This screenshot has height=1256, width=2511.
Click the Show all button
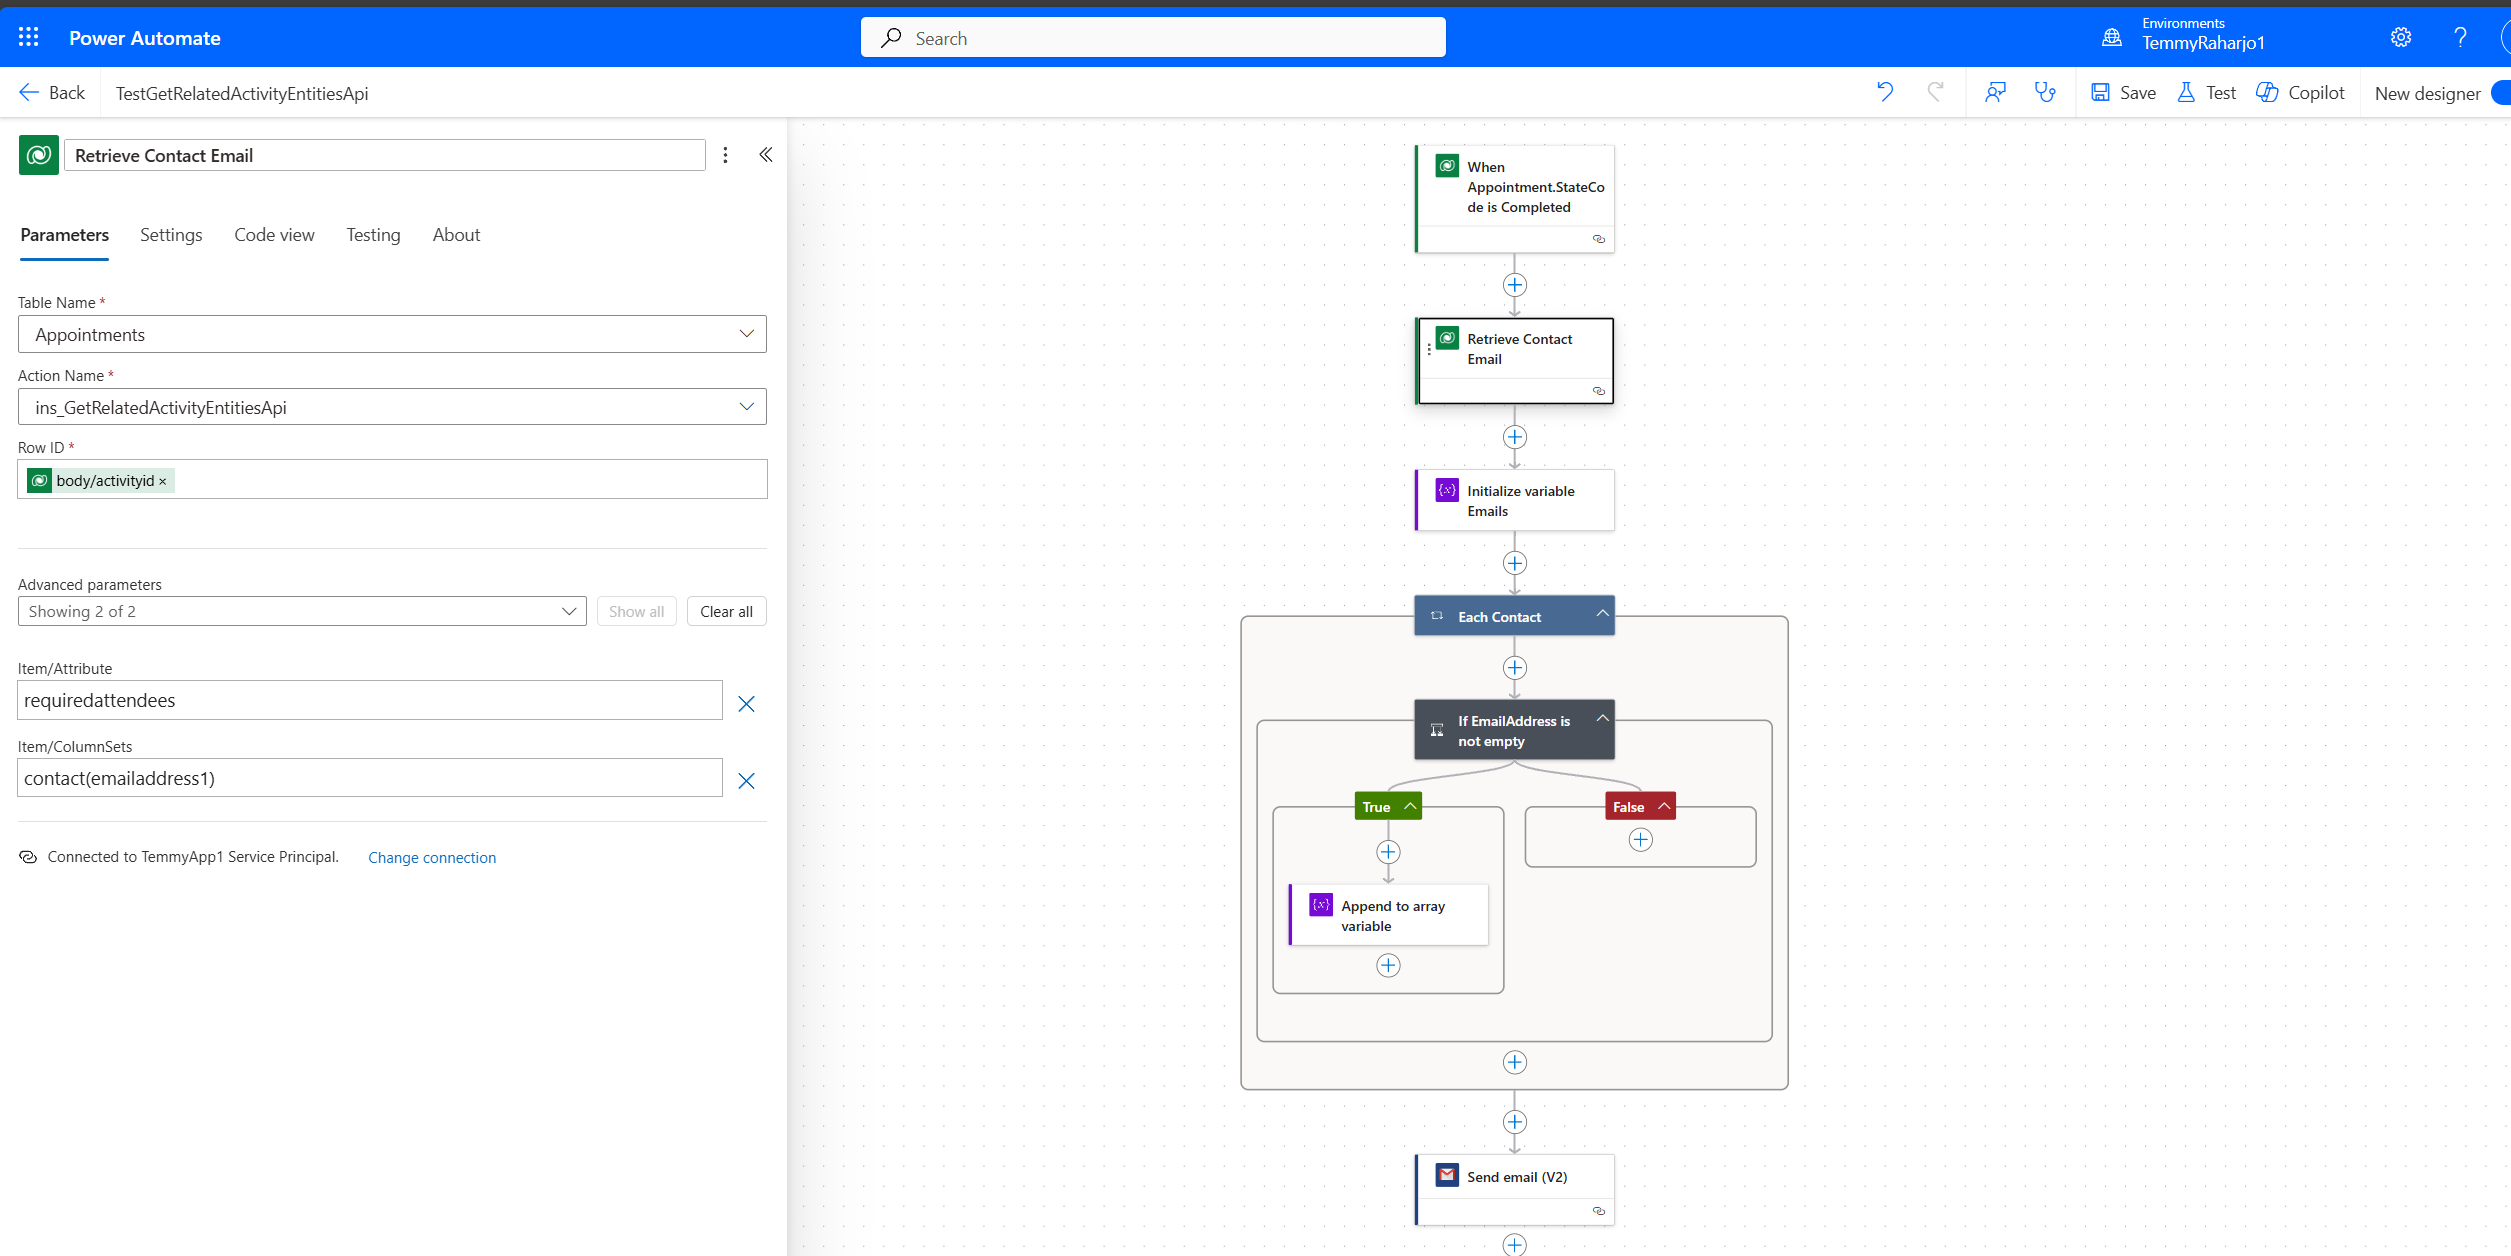(636, 611)
